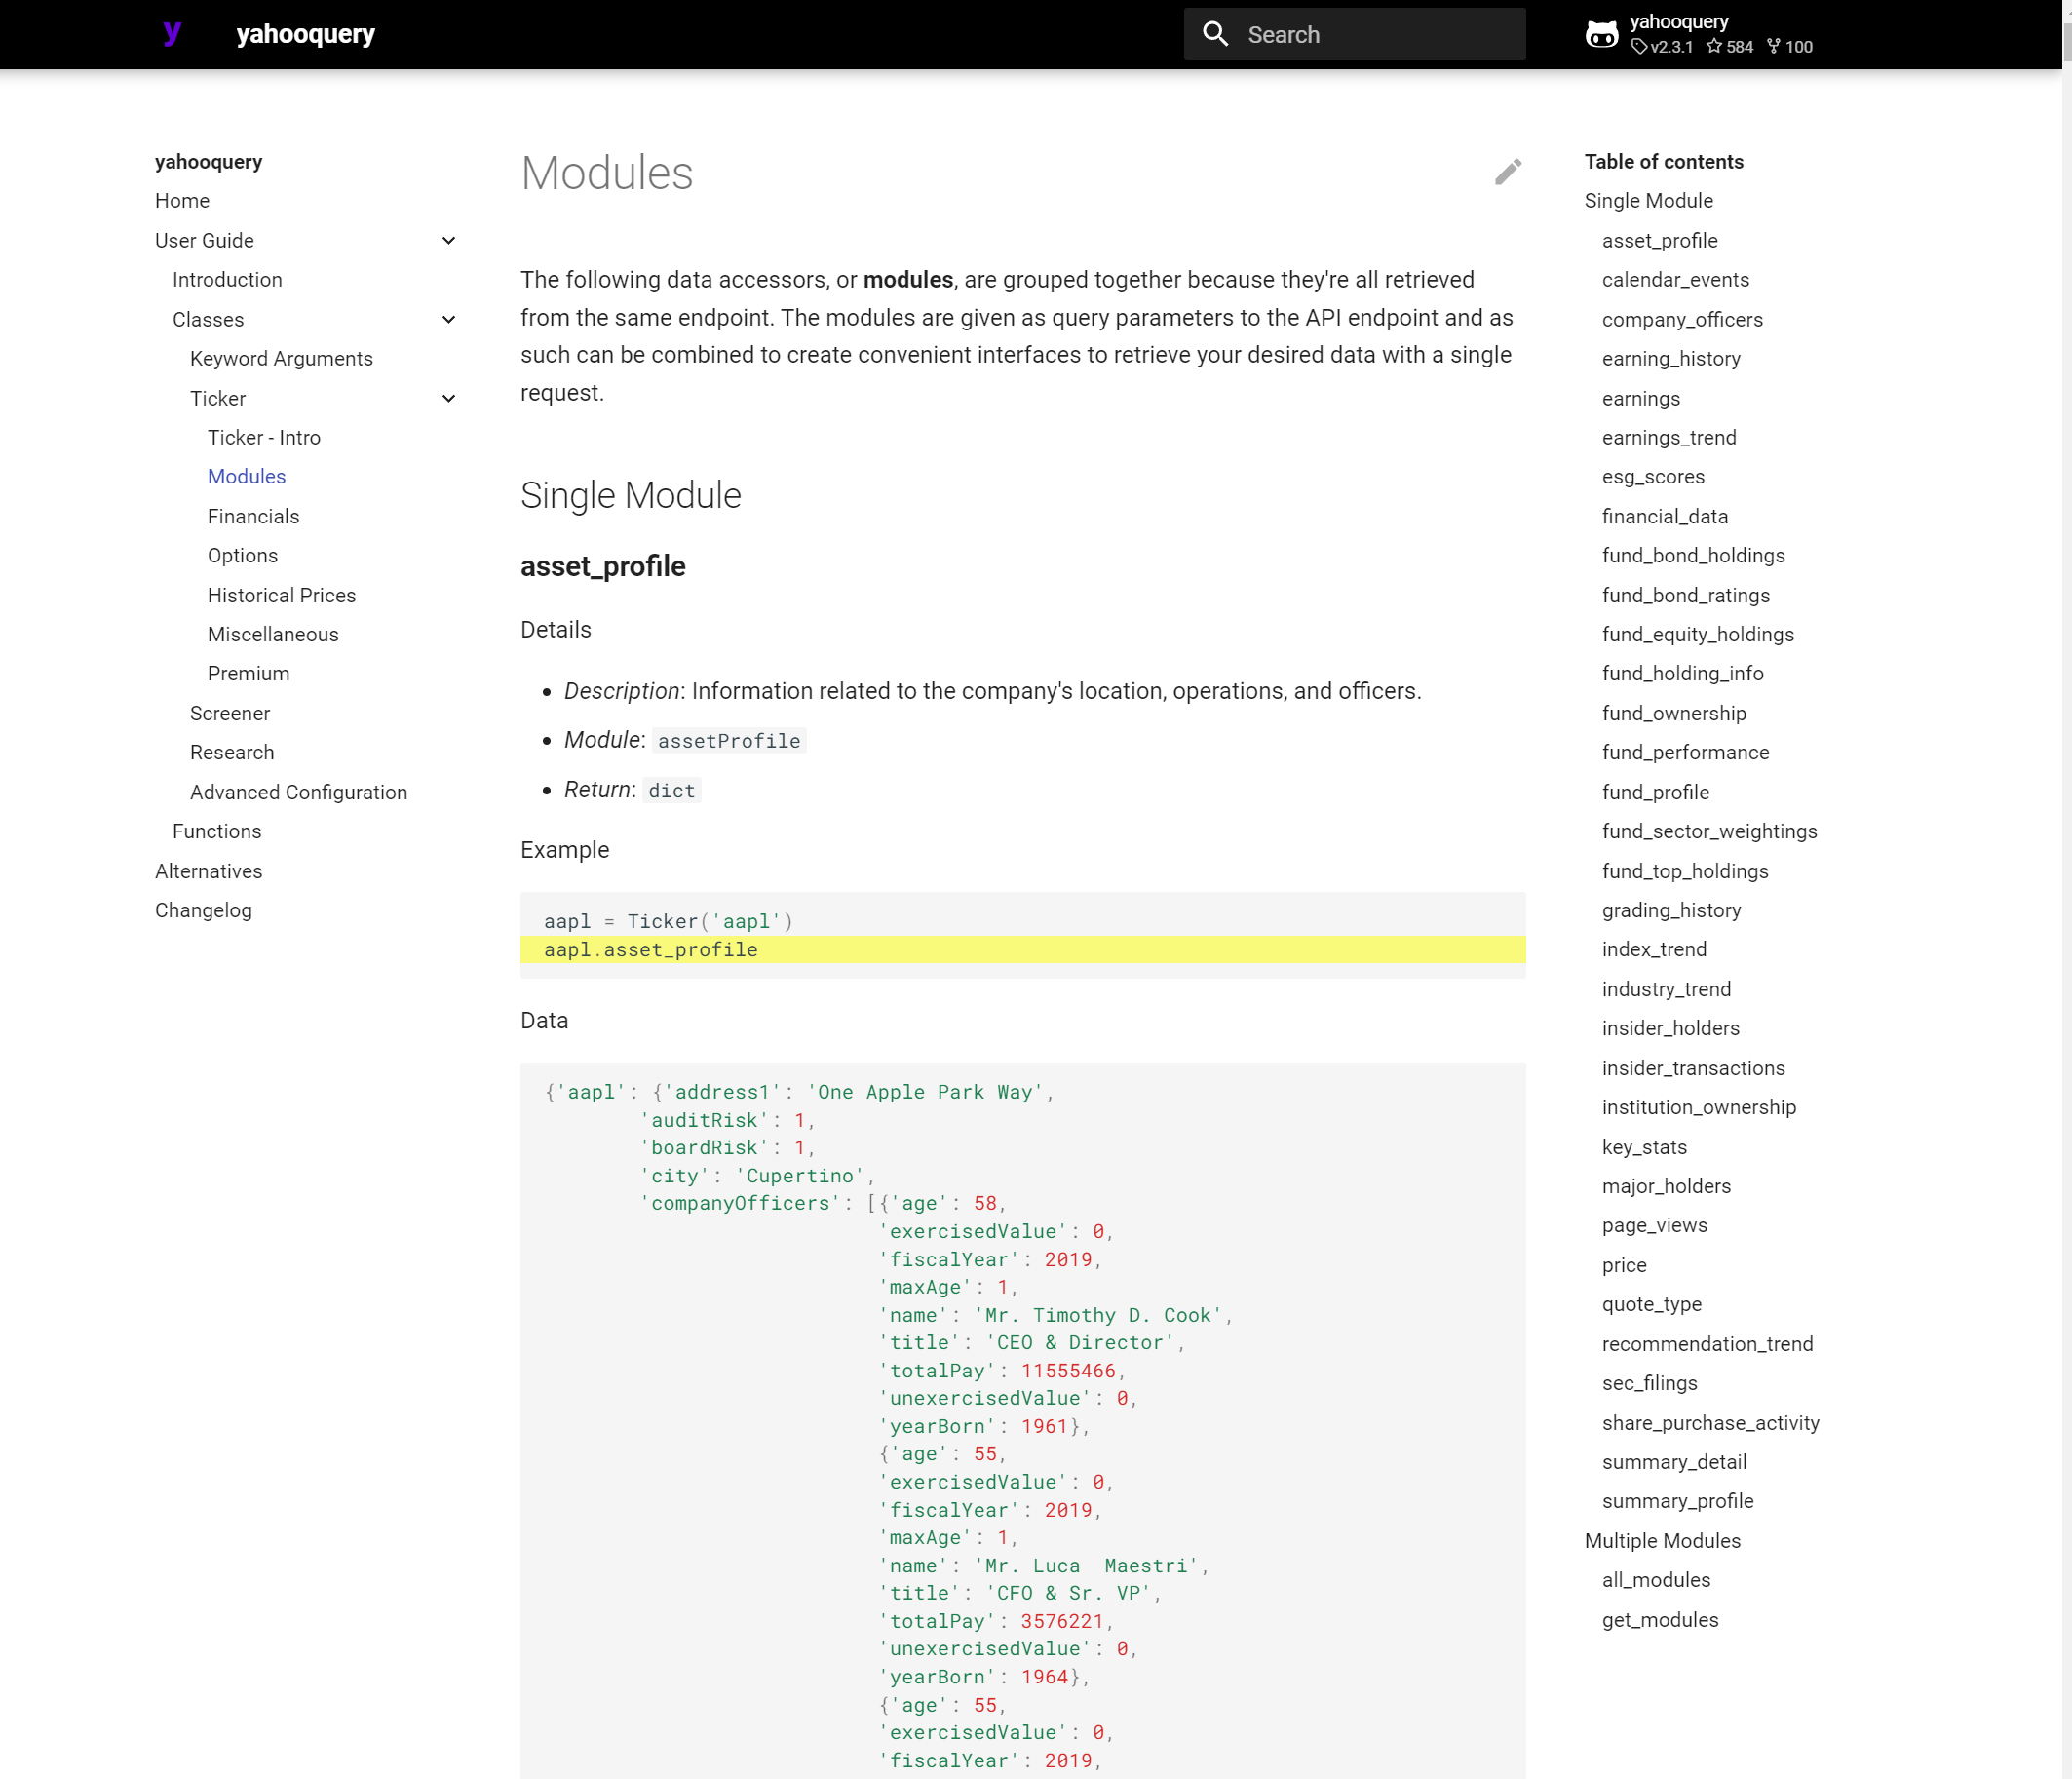Jump to sec_filings section
This screenshot has width=2072, height=1779.
(x=1650, y=1384)
